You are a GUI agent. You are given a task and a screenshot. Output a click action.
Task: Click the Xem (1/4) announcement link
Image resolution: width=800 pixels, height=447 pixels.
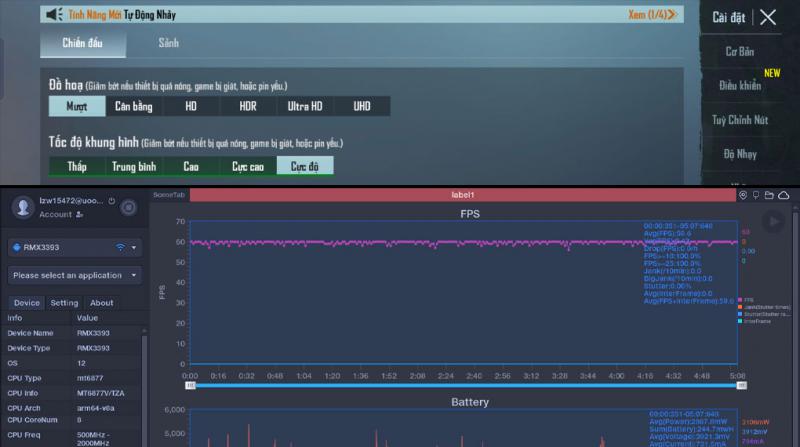653,14
